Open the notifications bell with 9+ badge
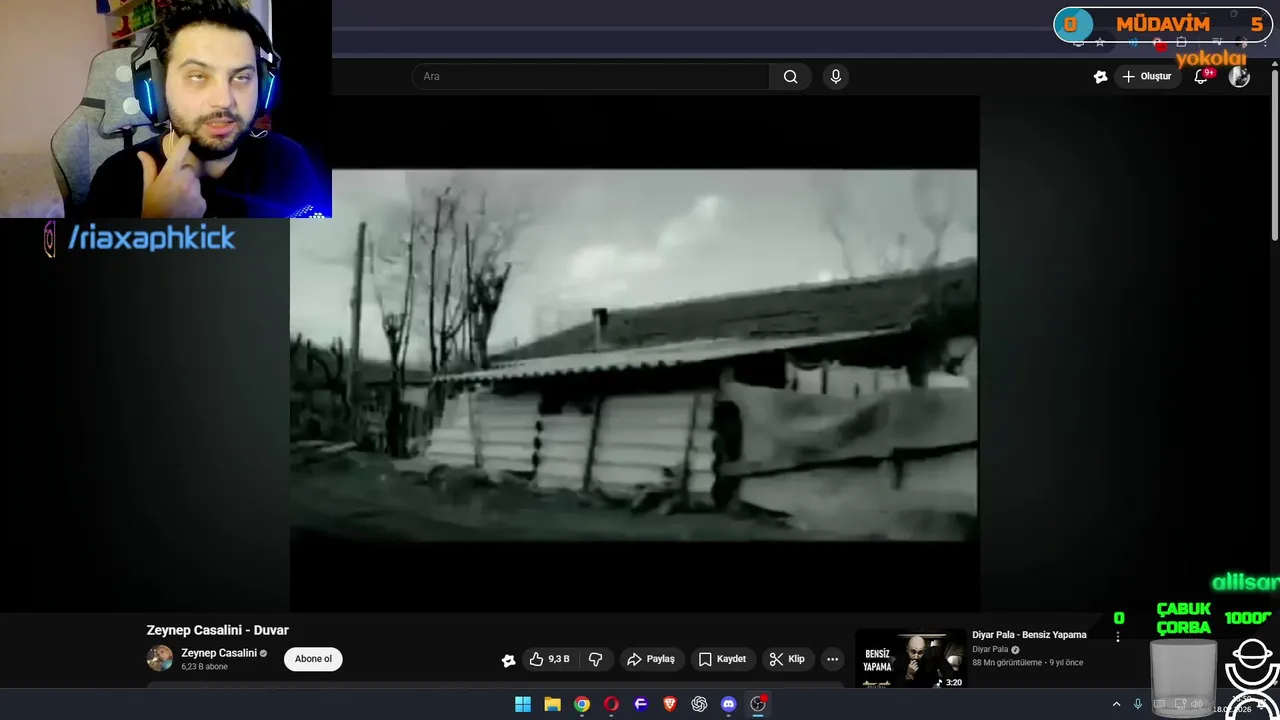 tap(1201, 76)
